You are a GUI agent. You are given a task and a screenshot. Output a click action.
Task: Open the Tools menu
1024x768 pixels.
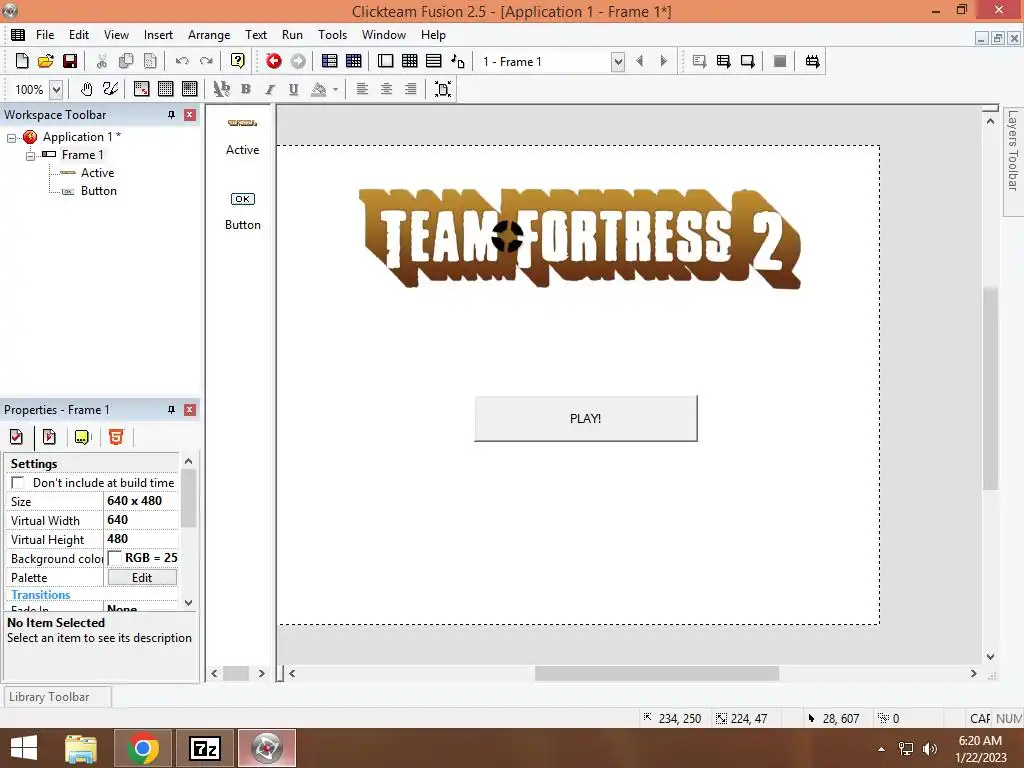pyautogui.click(x=332, y=35)
